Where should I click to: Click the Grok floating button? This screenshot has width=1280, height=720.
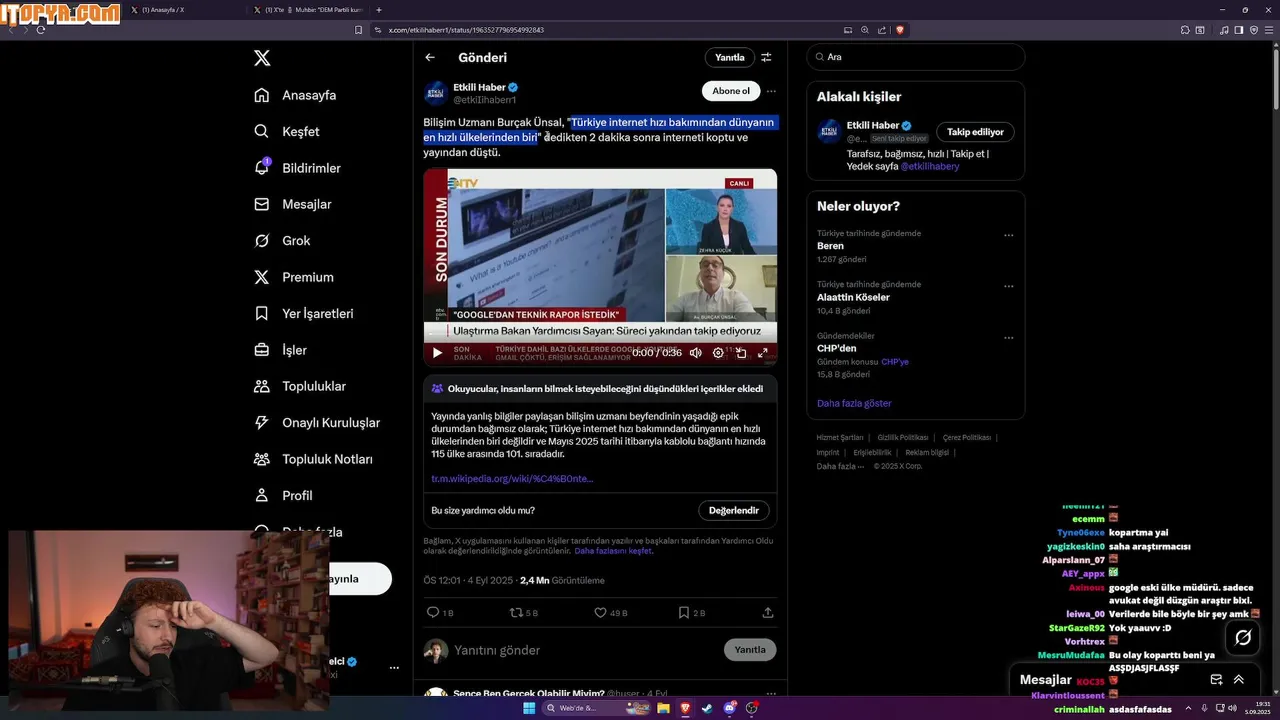pyautogui.click(x=1243, y=637)
